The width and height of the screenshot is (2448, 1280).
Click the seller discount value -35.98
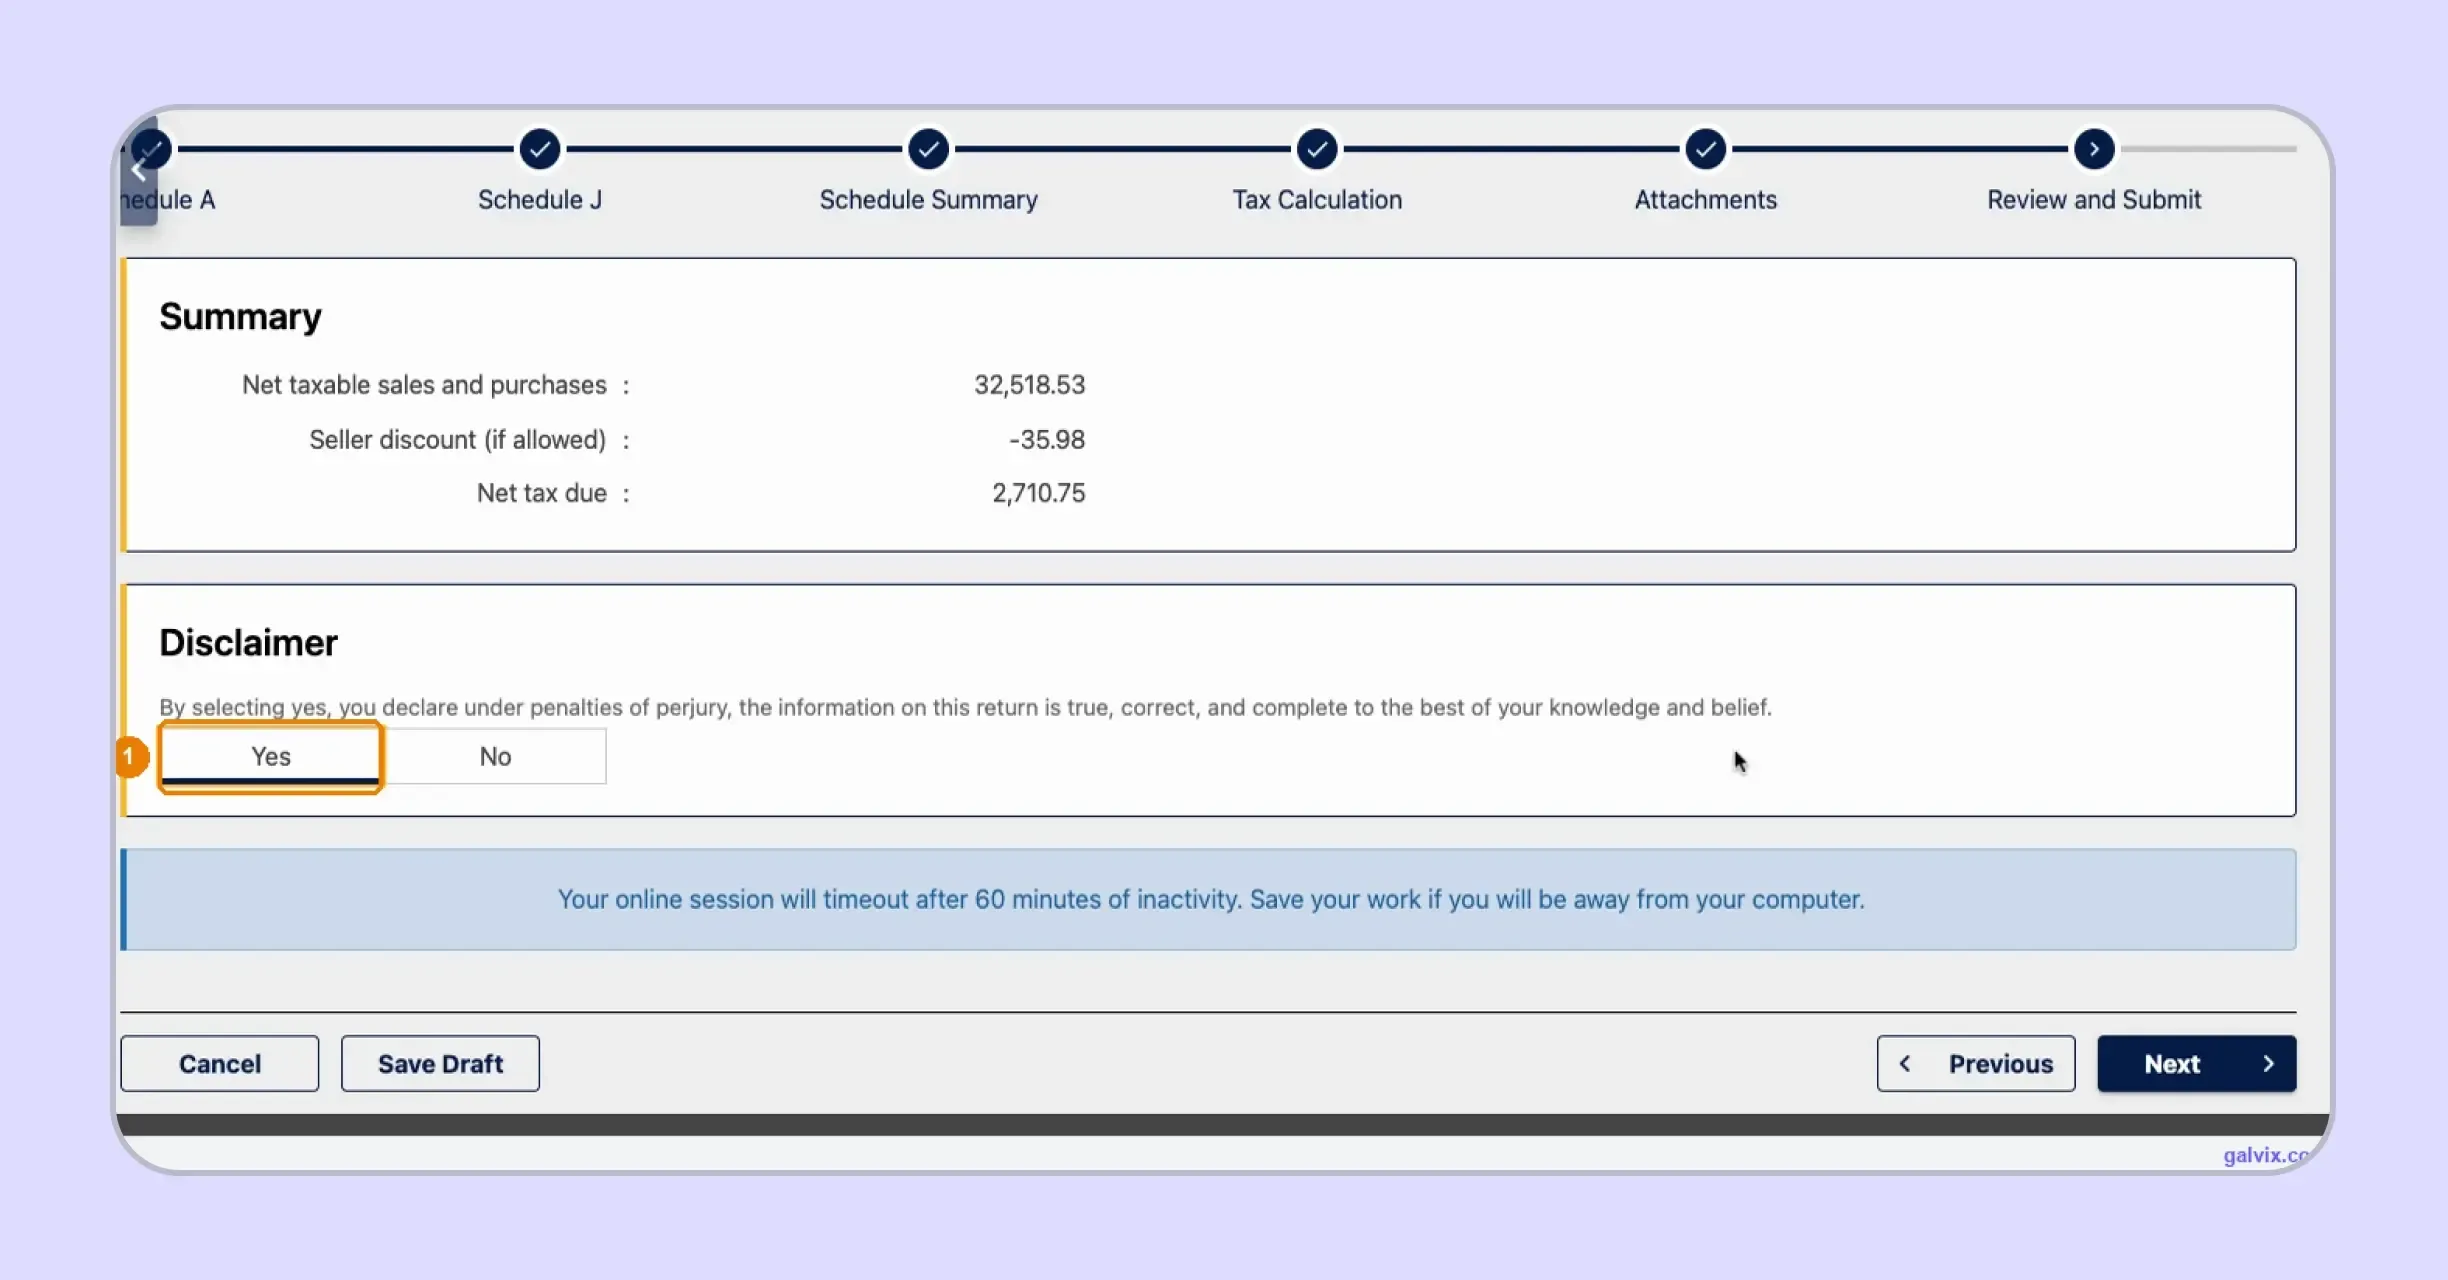[x=1047, y=440]
